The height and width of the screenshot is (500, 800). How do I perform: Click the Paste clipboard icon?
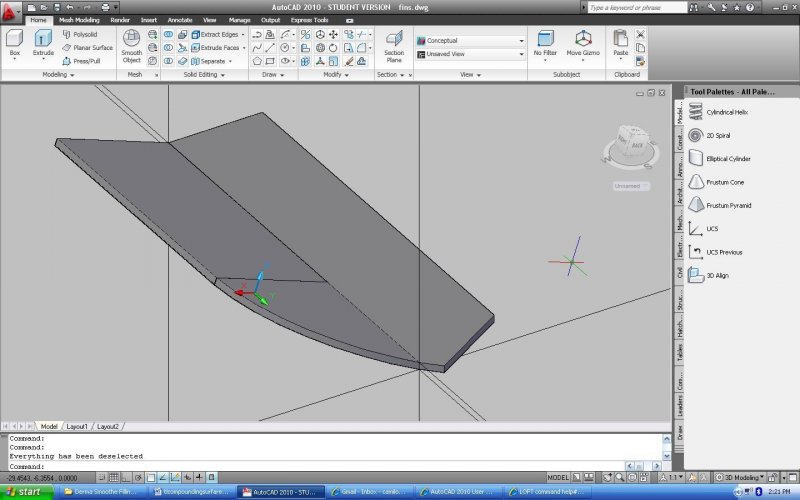coord(620,40)
